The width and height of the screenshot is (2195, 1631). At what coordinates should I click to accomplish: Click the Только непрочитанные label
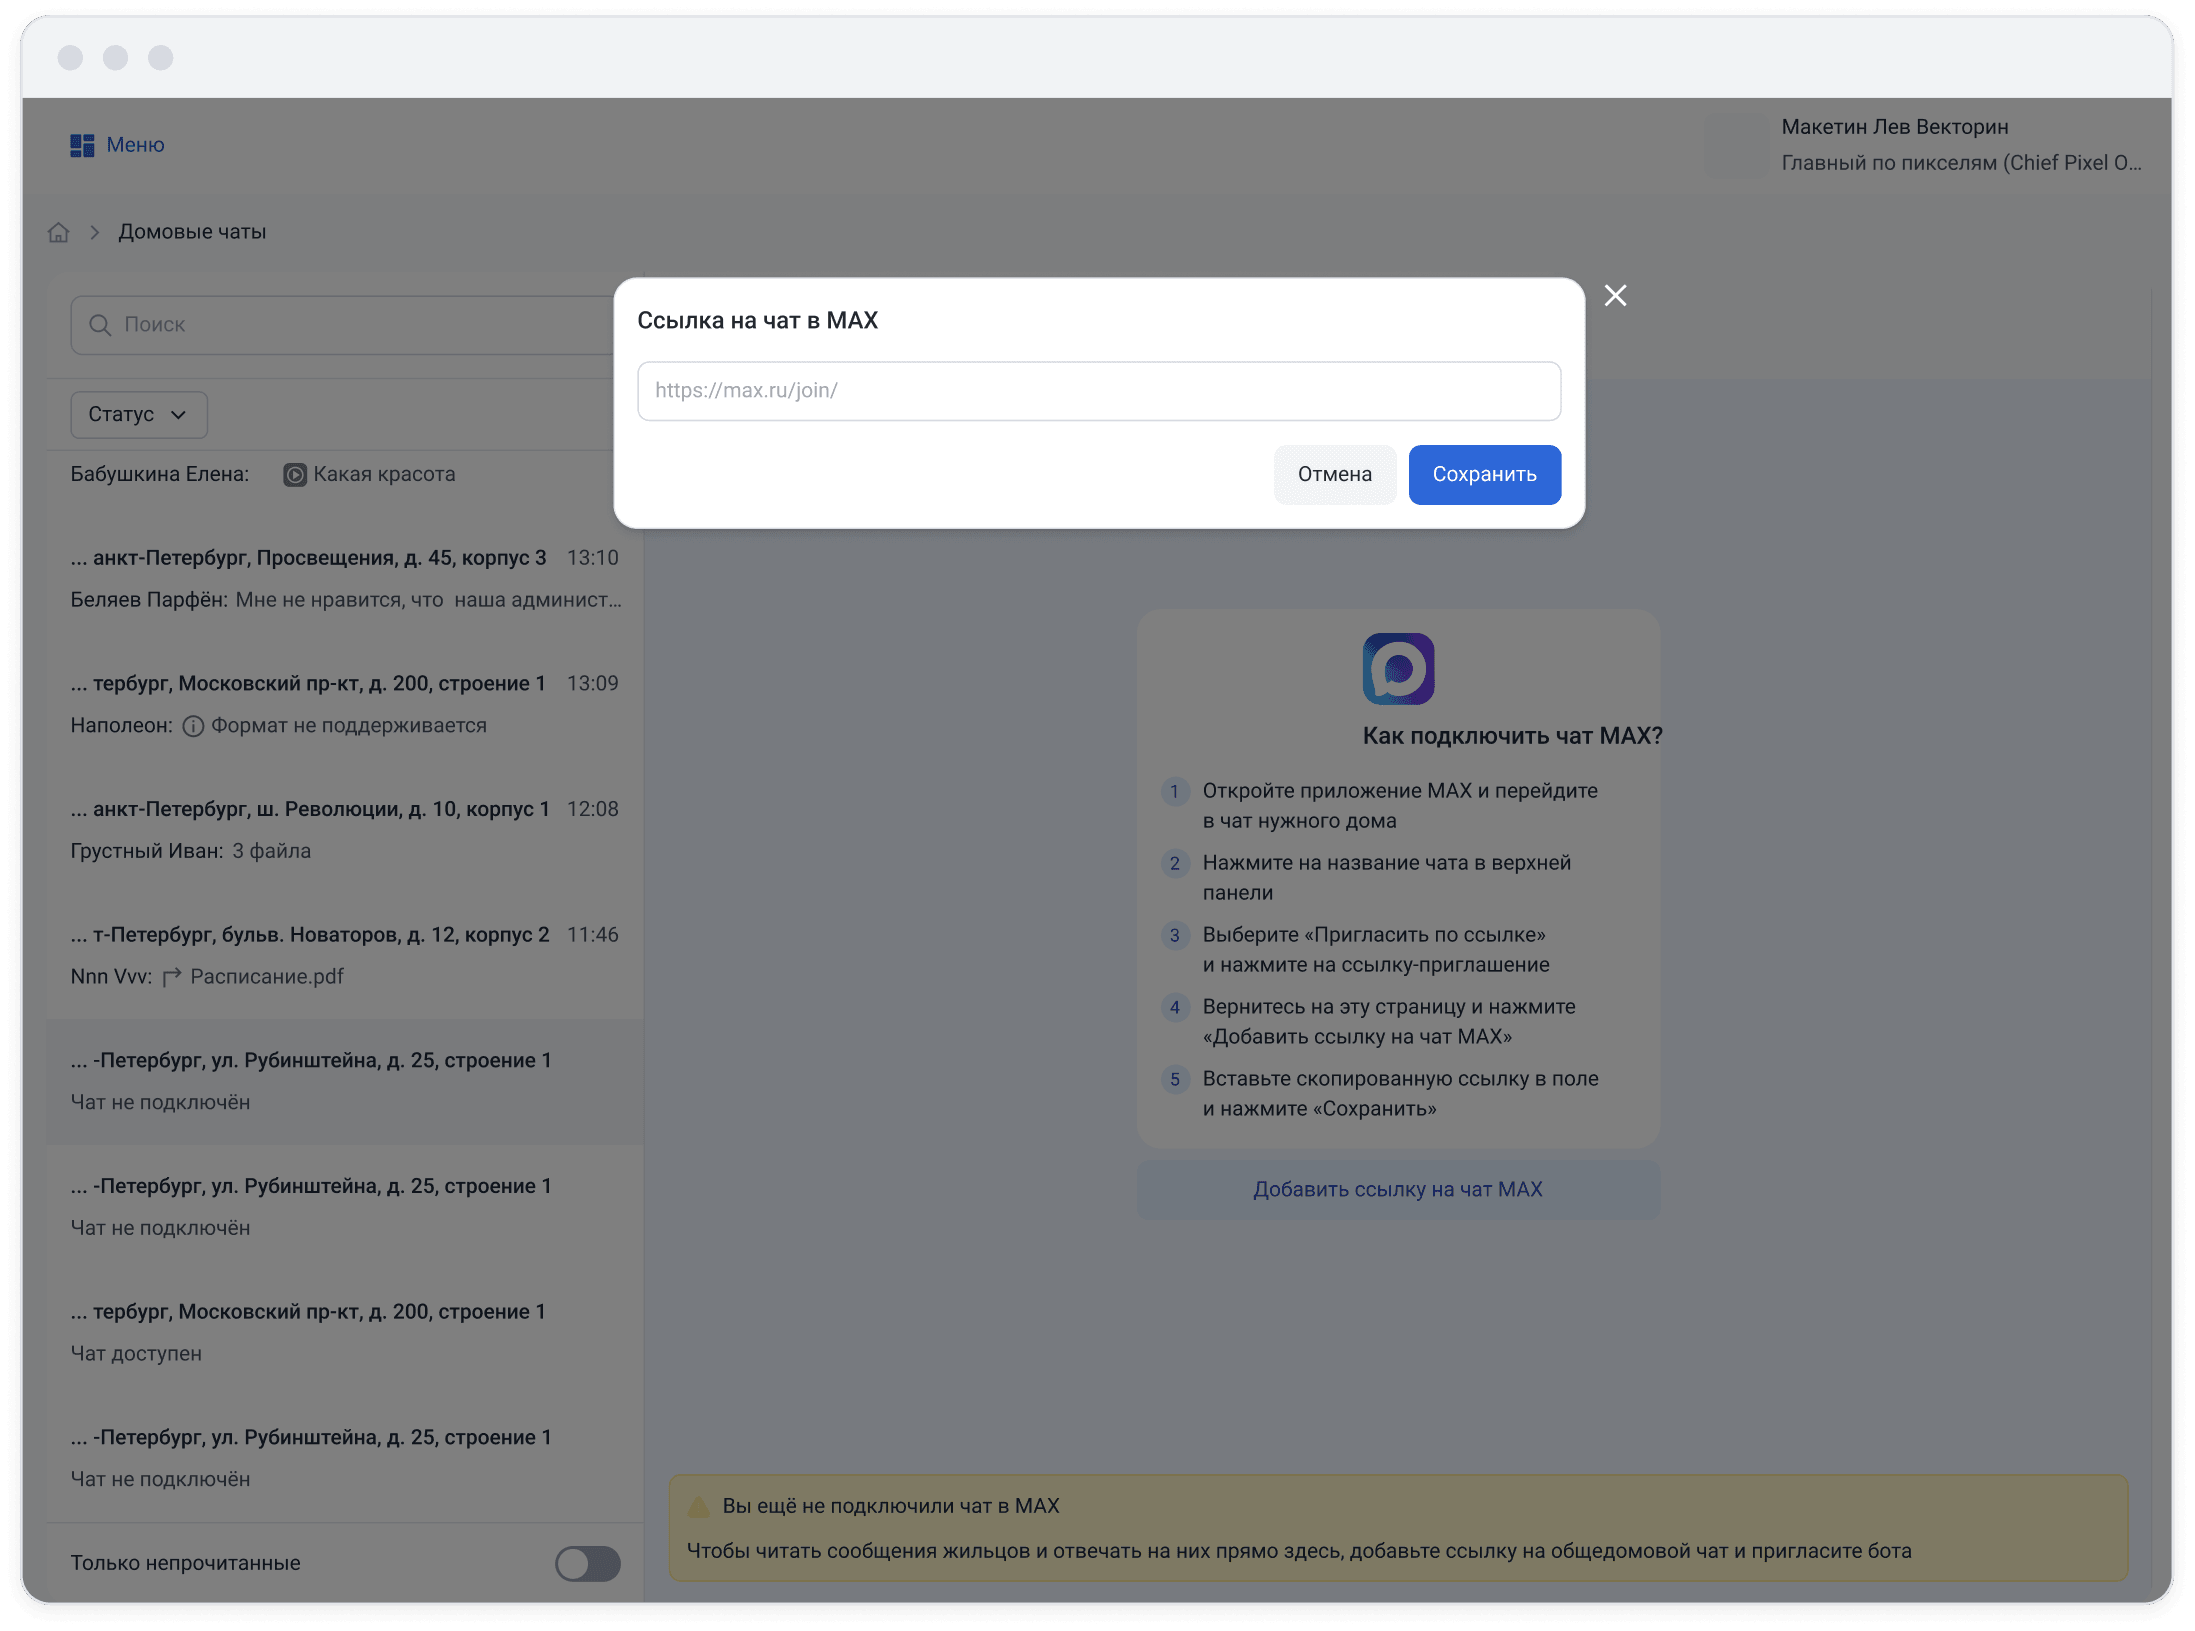185,1563
